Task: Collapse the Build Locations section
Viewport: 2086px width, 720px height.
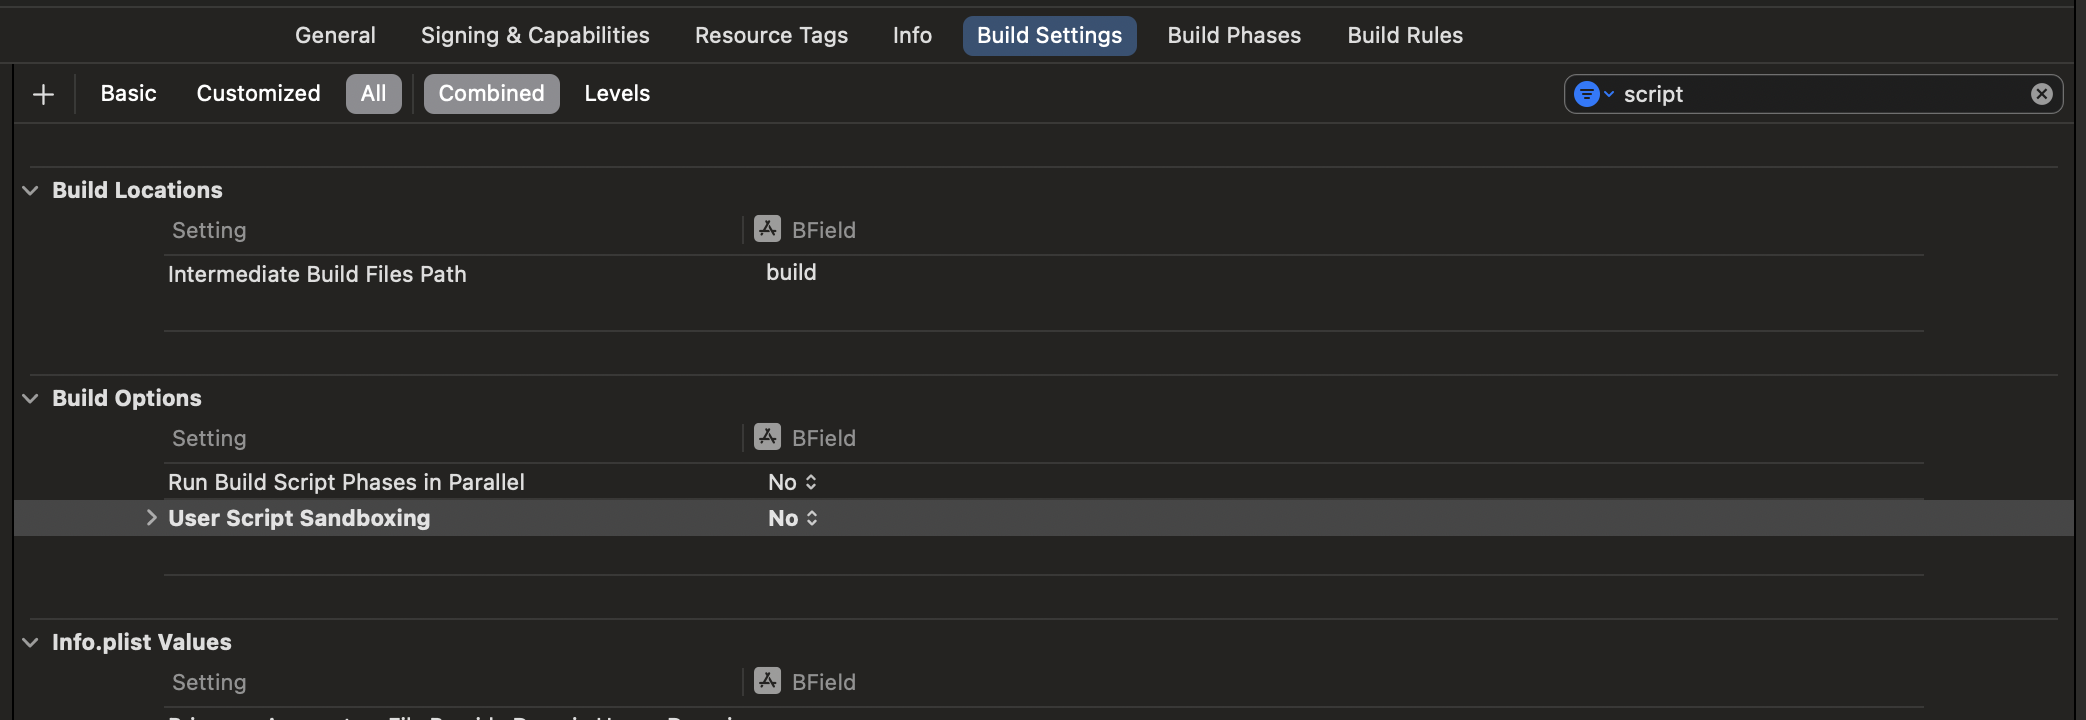Action: pos(29,189)
